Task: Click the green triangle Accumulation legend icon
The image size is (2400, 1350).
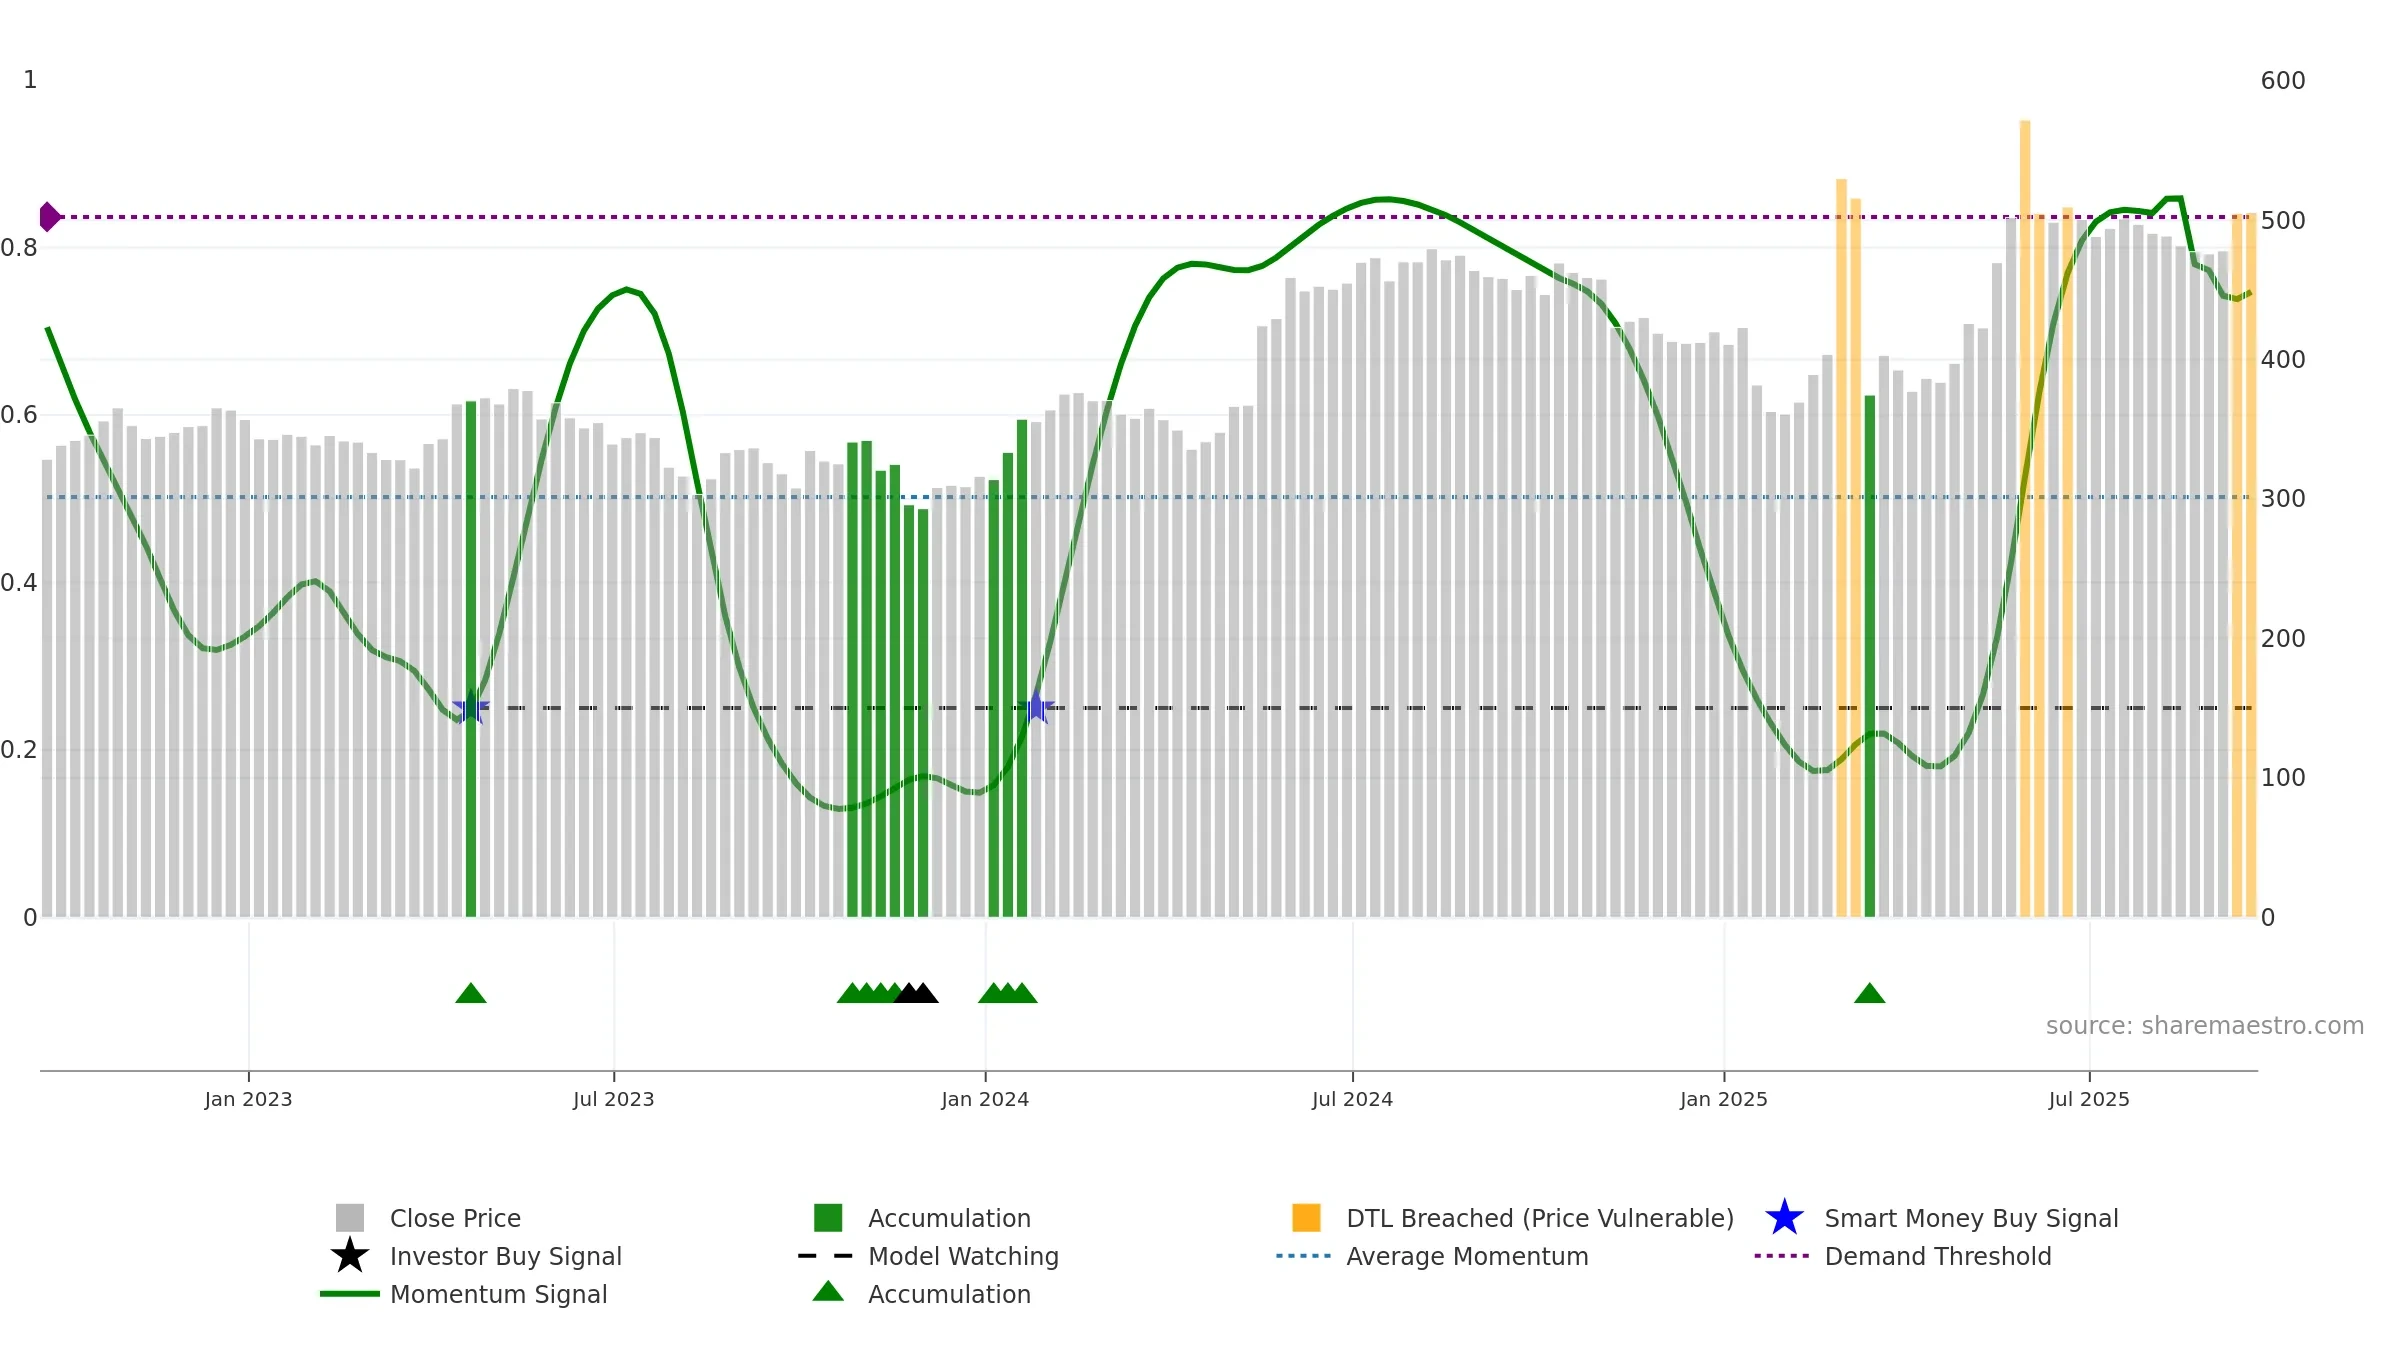Action: coord(828,1292)
